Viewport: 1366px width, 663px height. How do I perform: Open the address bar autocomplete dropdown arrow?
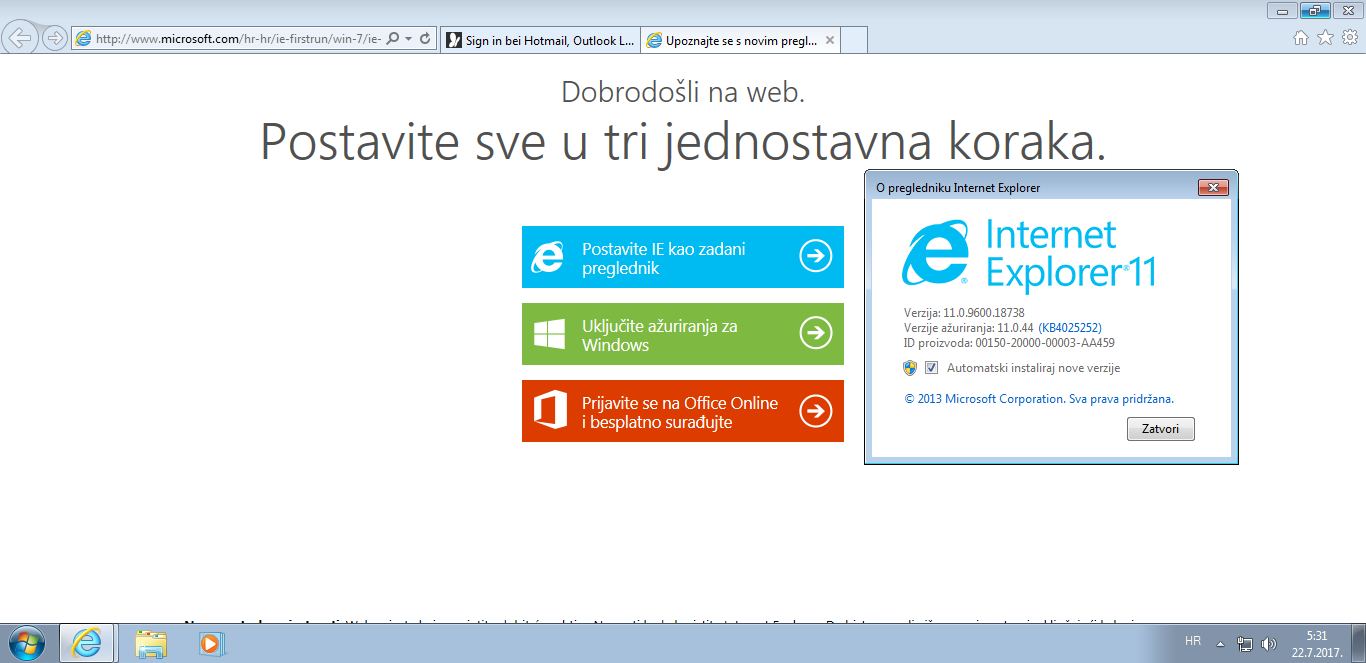coord(409,39)
